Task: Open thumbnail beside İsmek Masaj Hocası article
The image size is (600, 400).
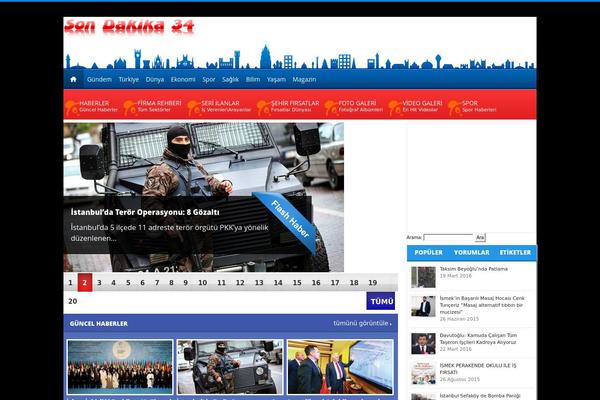Action: coord(423,306)
